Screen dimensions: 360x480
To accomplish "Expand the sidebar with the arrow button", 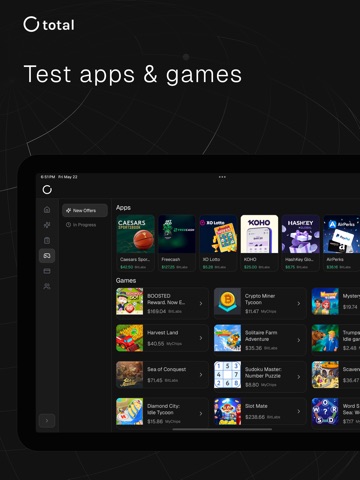I will click(x=47, y=421).
